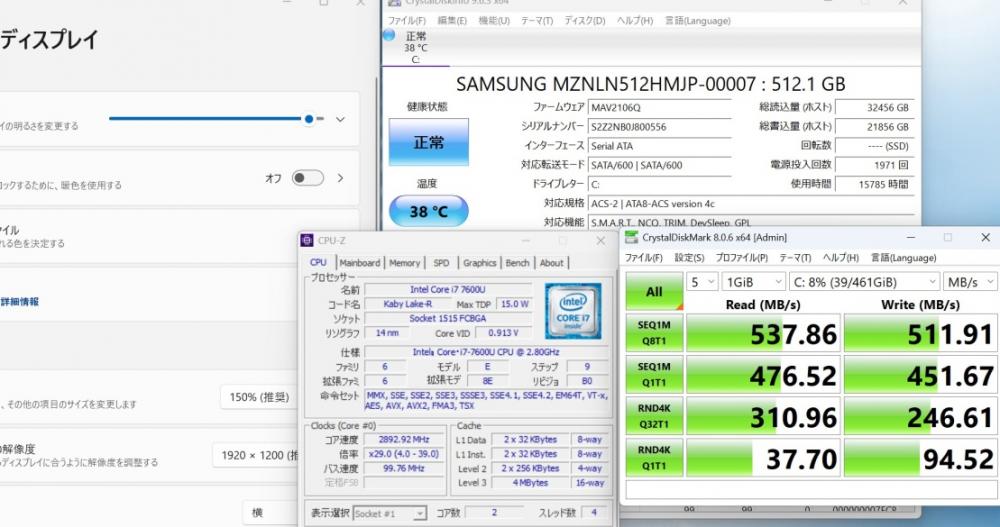Open the MB/s unit dropdown in CrystalDiskMark
The image size is (1000, 527).
tap(969, 282)
